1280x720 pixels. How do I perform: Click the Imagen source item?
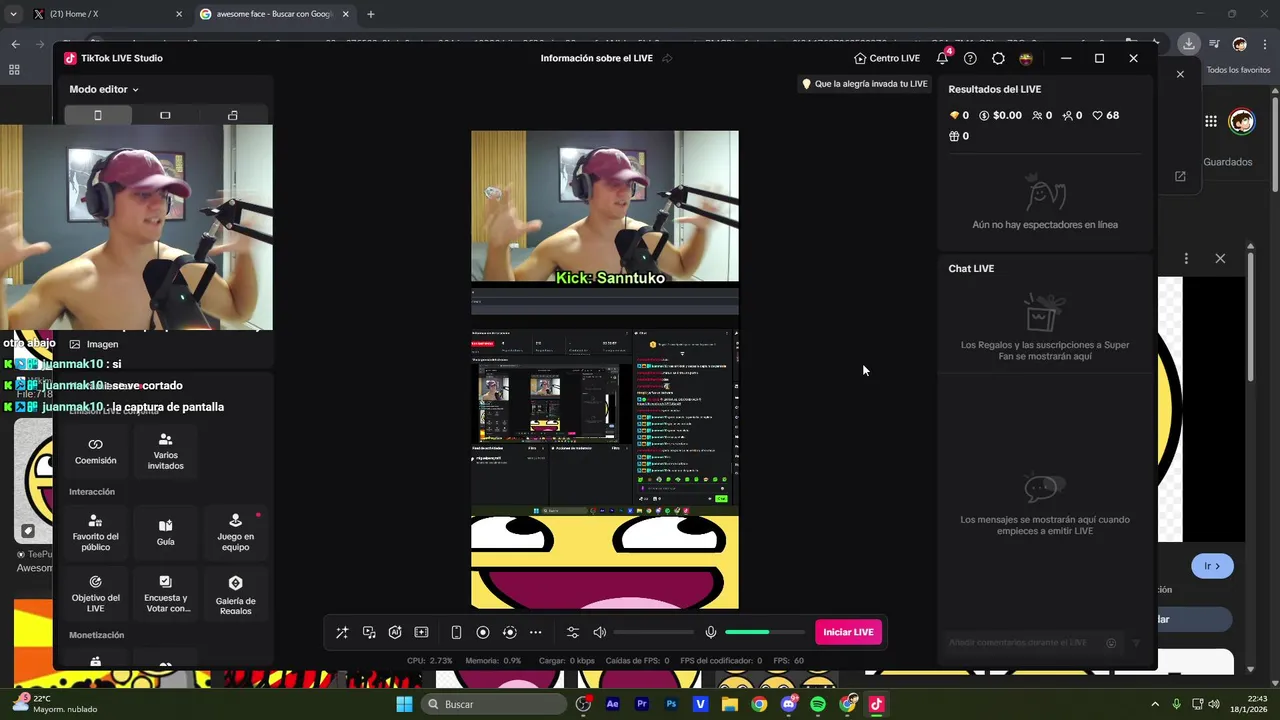click(94, 344)
